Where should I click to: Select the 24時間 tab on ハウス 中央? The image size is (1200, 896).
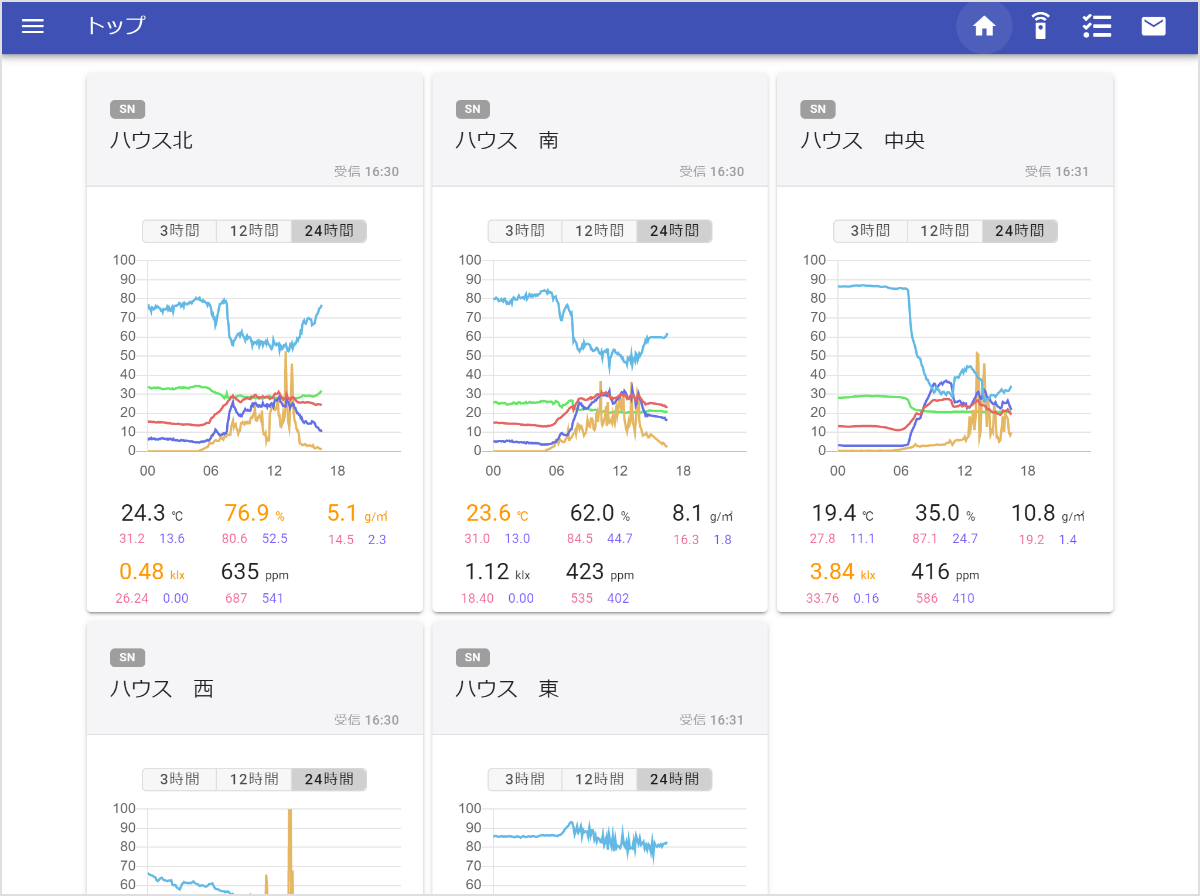coord(1019,231)
